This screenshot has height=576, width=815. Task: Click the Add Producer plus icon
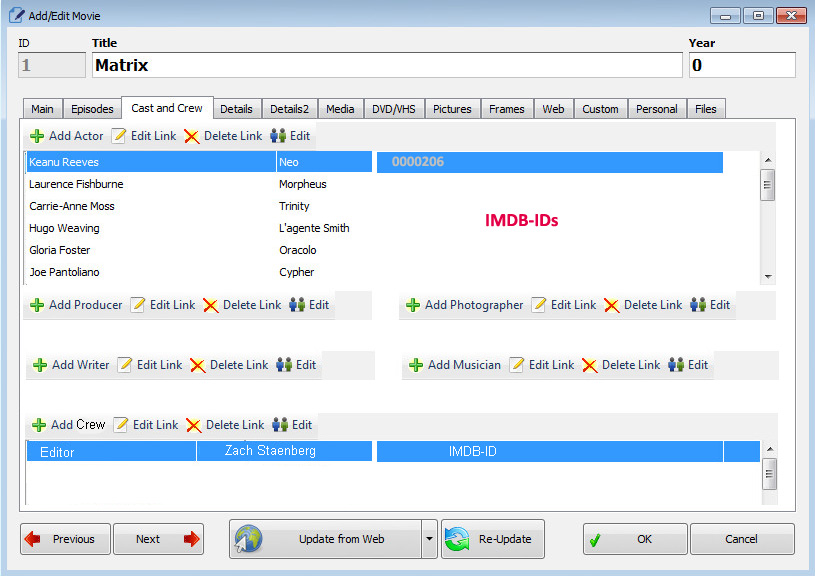pyautogui.click(x=37, y=305)
